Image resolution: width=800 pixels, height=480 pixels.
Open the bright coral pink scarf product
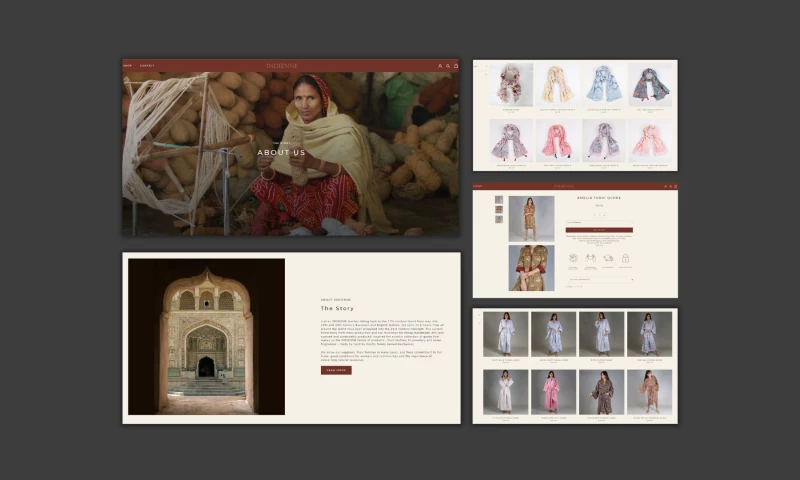tap(558, 141)
